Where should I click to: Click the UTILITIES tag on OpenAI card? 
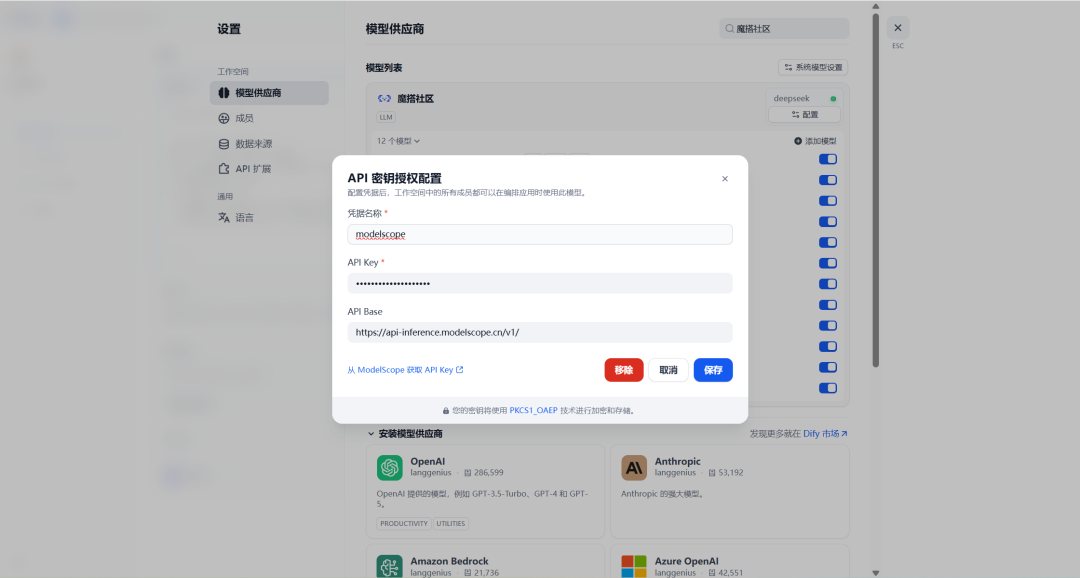(450, 524)
